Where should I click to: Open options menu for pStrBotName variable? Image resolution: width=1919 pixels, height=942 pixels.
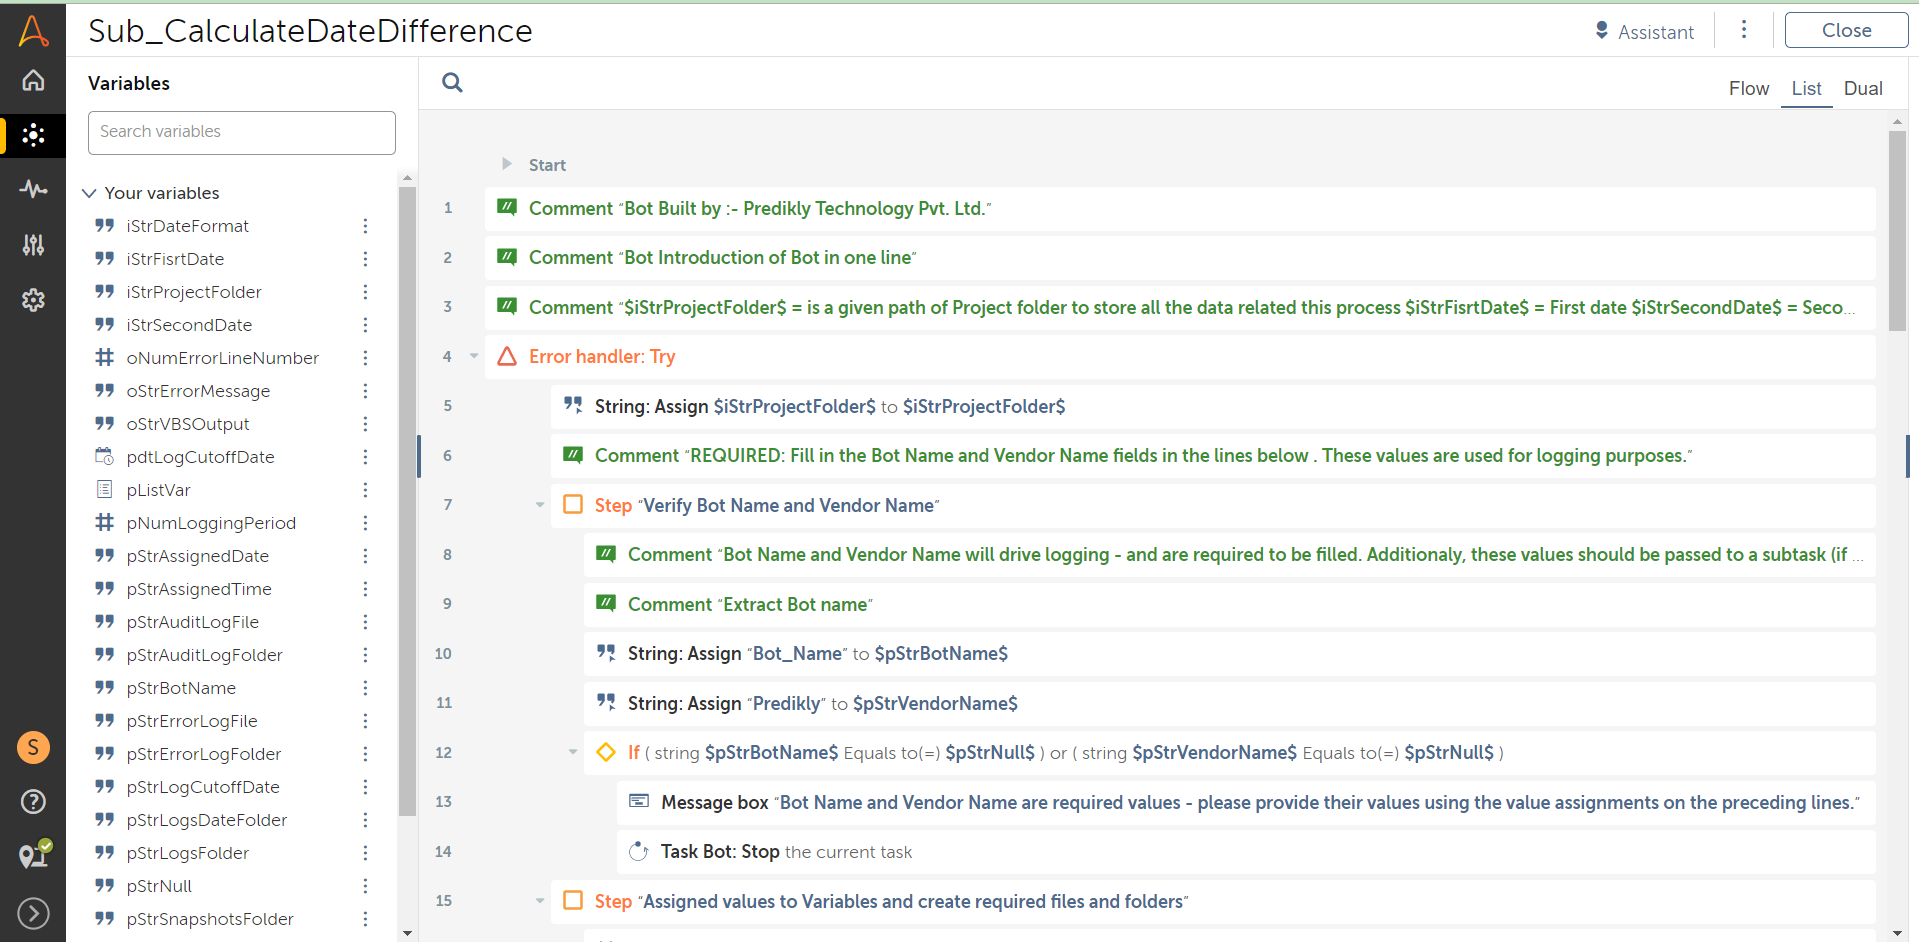click(x=365, y=688)
